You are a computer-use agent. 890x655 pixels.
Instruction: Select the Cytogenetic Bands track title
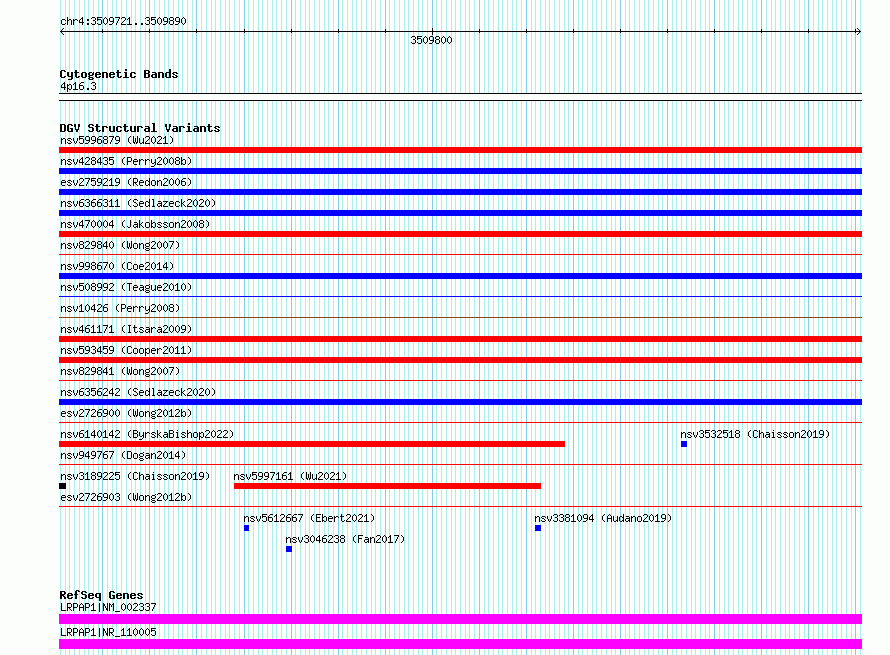click(x=119, y=74)
